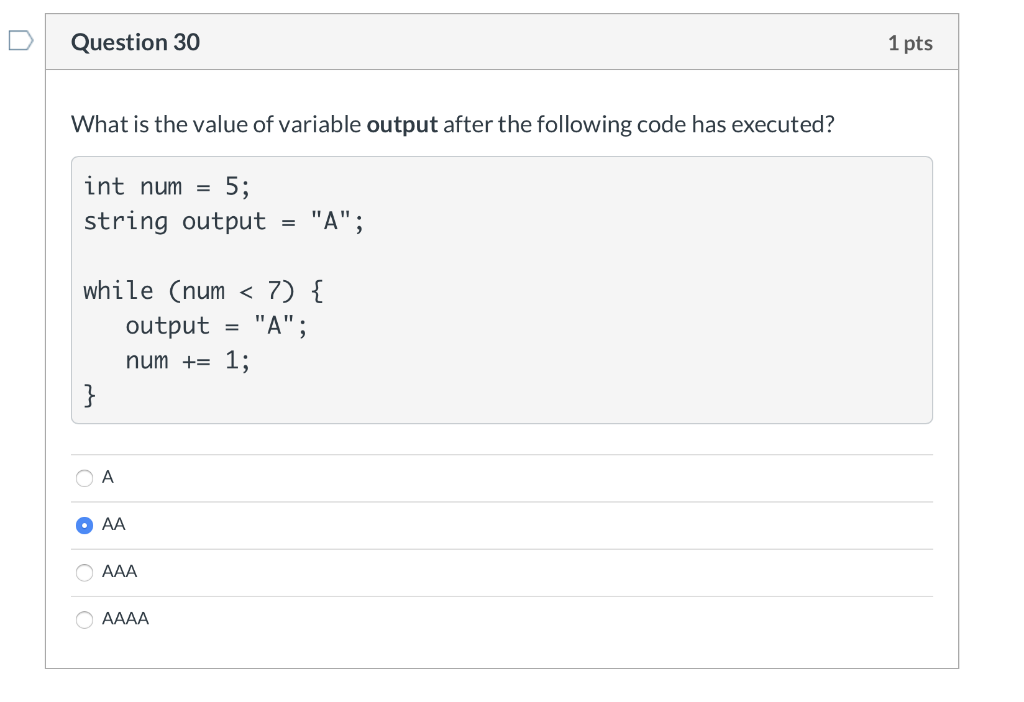
Task: Click the "while (num < 7)" code line
Action: (203, 291)
